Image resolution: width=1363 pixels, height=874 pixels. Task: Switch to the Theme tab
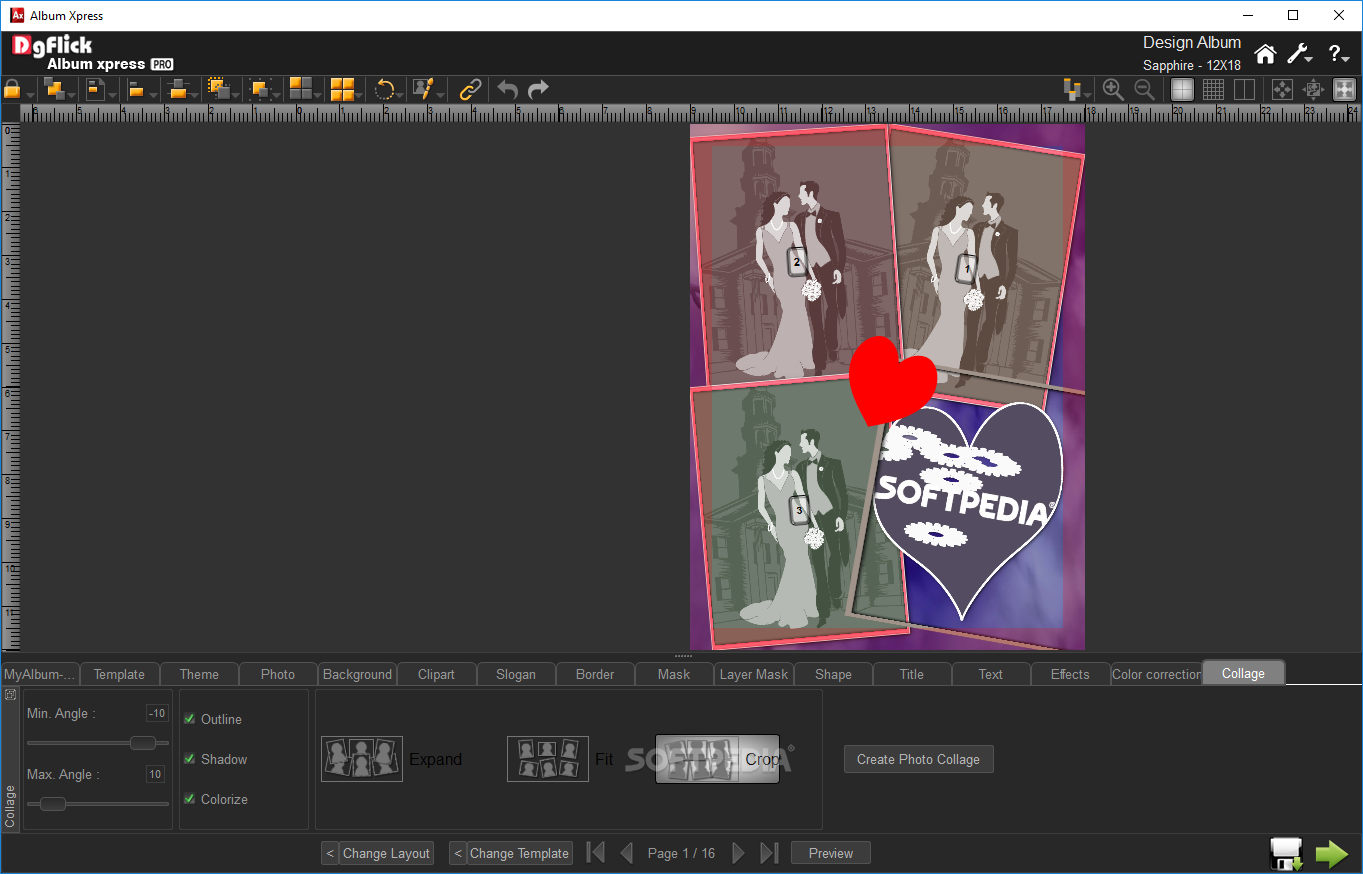pos(199,674)
